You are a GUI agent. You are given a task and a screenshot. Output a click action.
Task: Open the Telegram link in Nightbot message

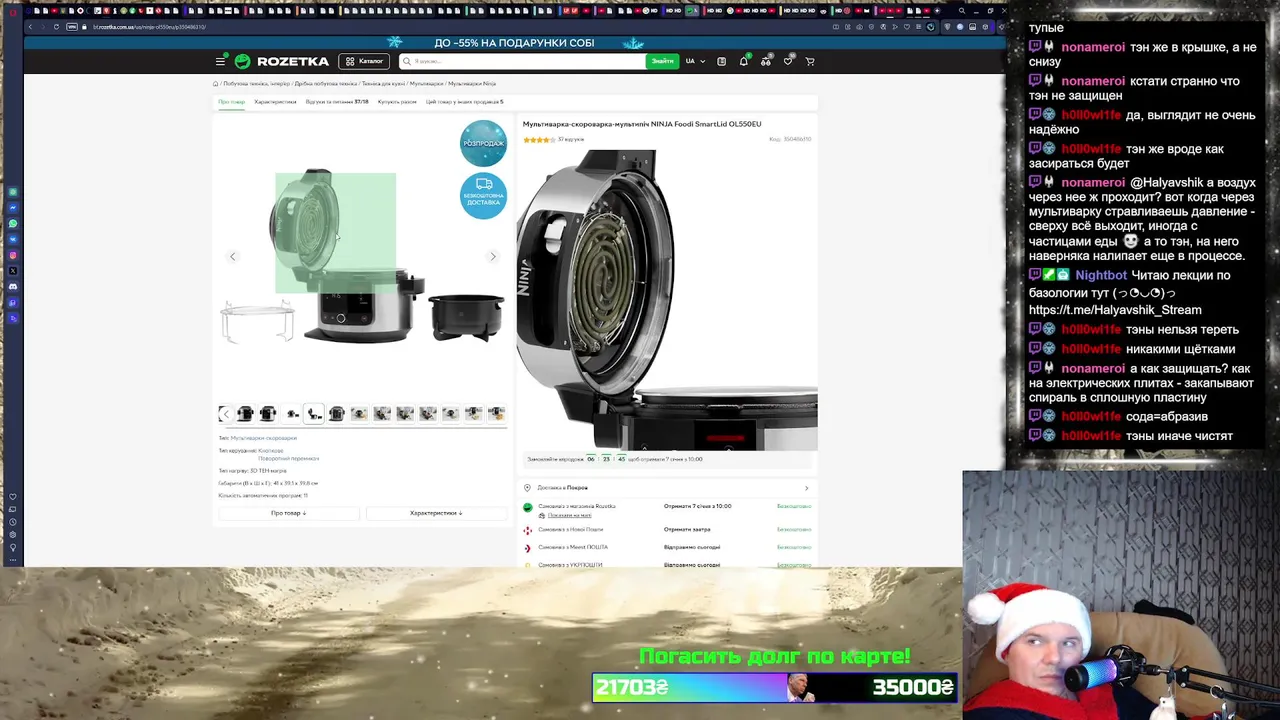pos(1115,310)
